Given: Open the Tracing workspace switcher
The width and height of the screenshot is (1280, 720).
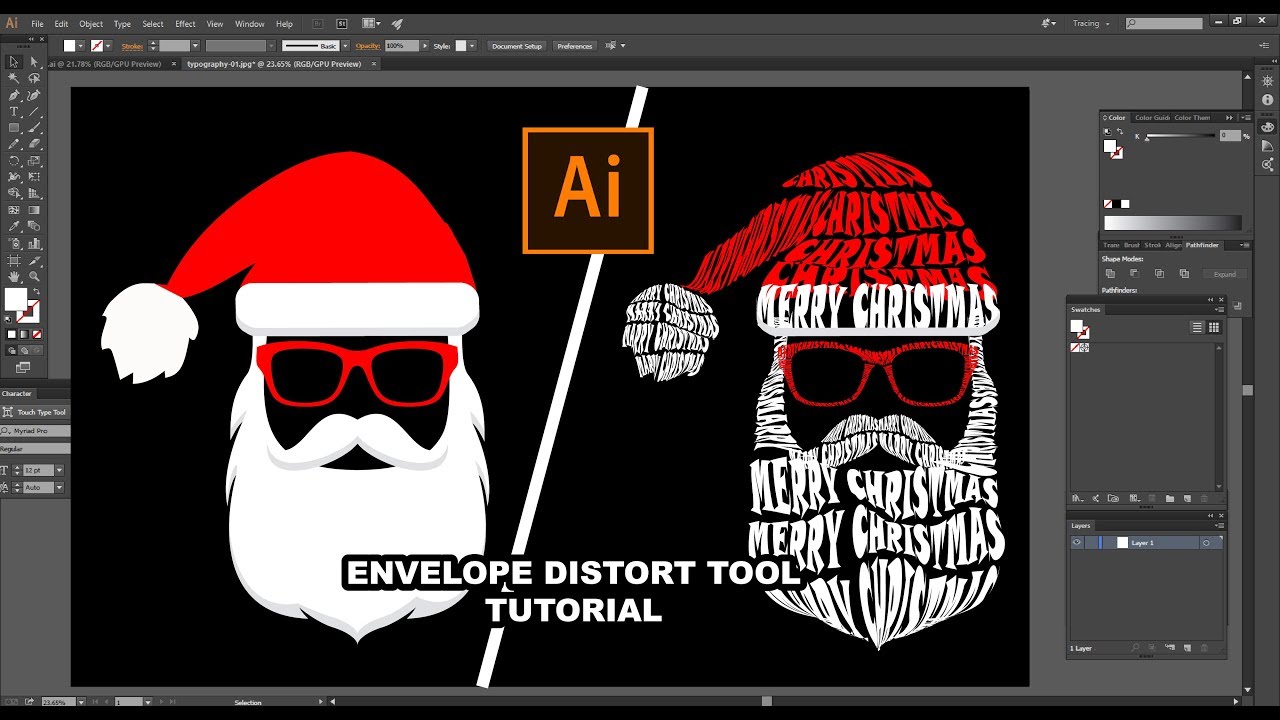Looking at the screenshot, I should coord(1090,23).
